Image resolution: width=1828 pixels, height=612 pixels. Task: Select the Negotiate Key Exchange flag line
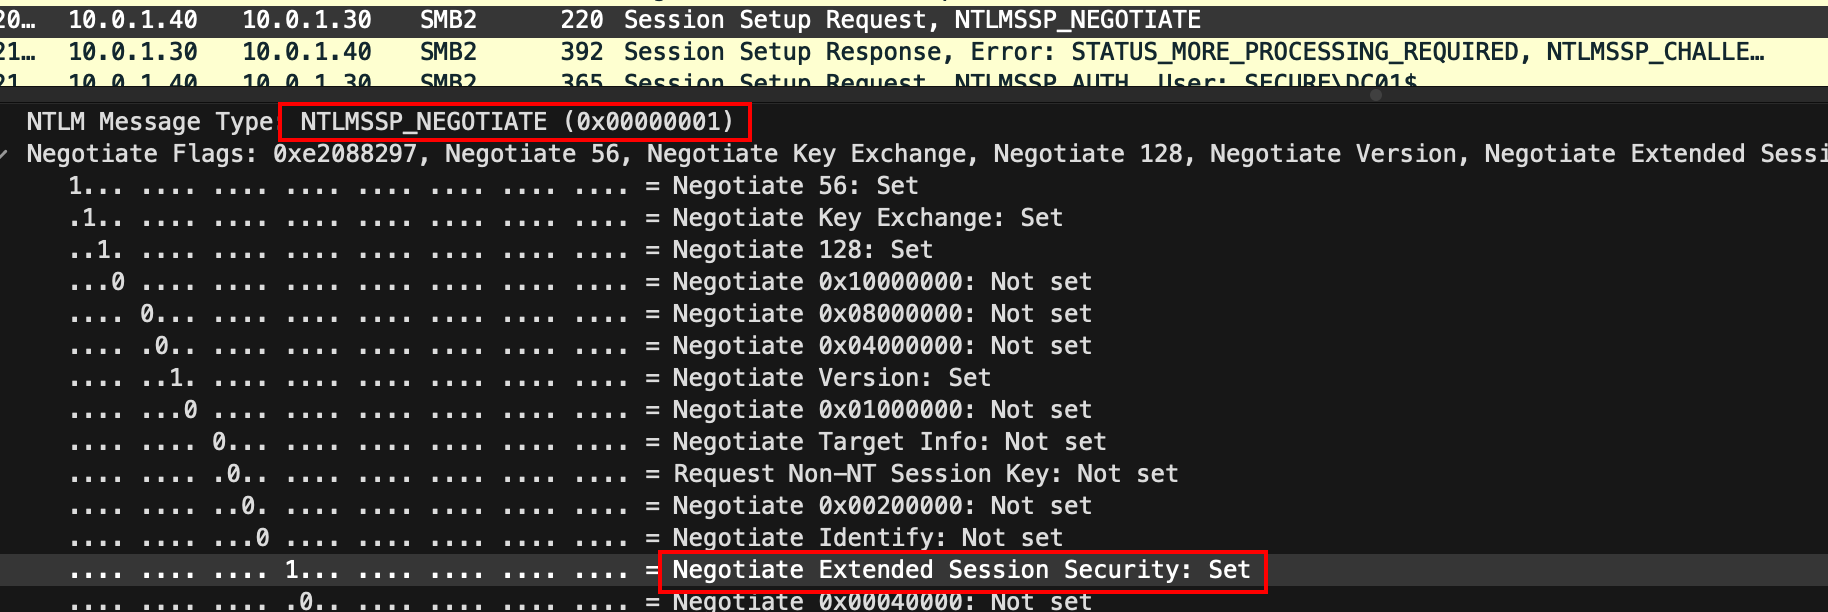click(866, 218)
